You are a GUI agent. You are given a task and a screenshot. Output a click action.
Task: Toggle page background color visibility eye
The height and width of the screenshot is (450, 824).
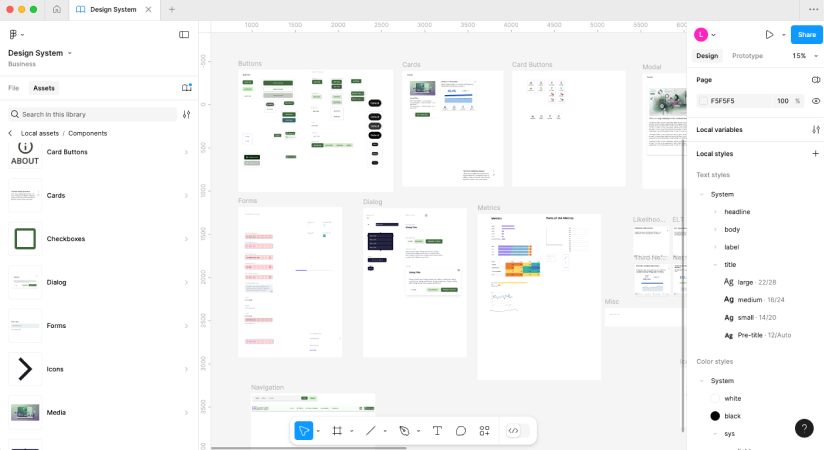pos(816,101)
